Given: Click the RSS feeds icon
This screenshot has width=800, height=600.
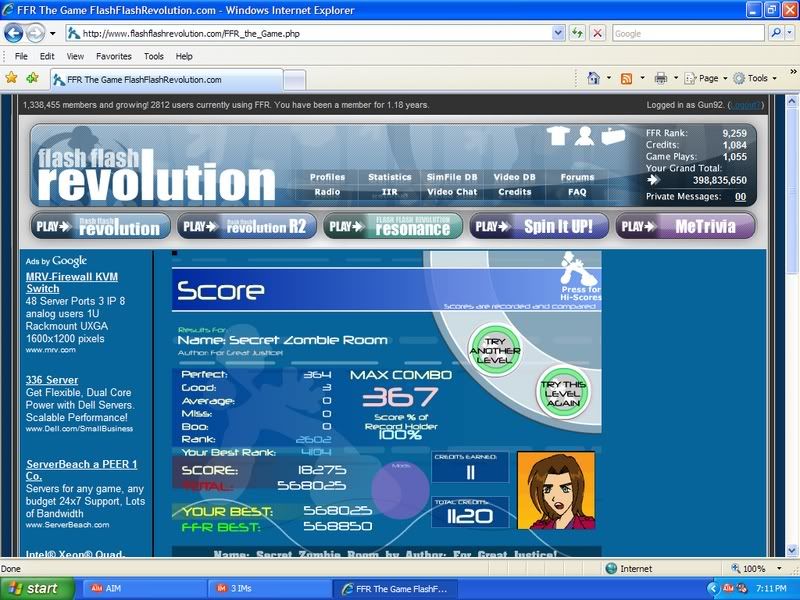Looking at the screenshot, I should [626, 78].
